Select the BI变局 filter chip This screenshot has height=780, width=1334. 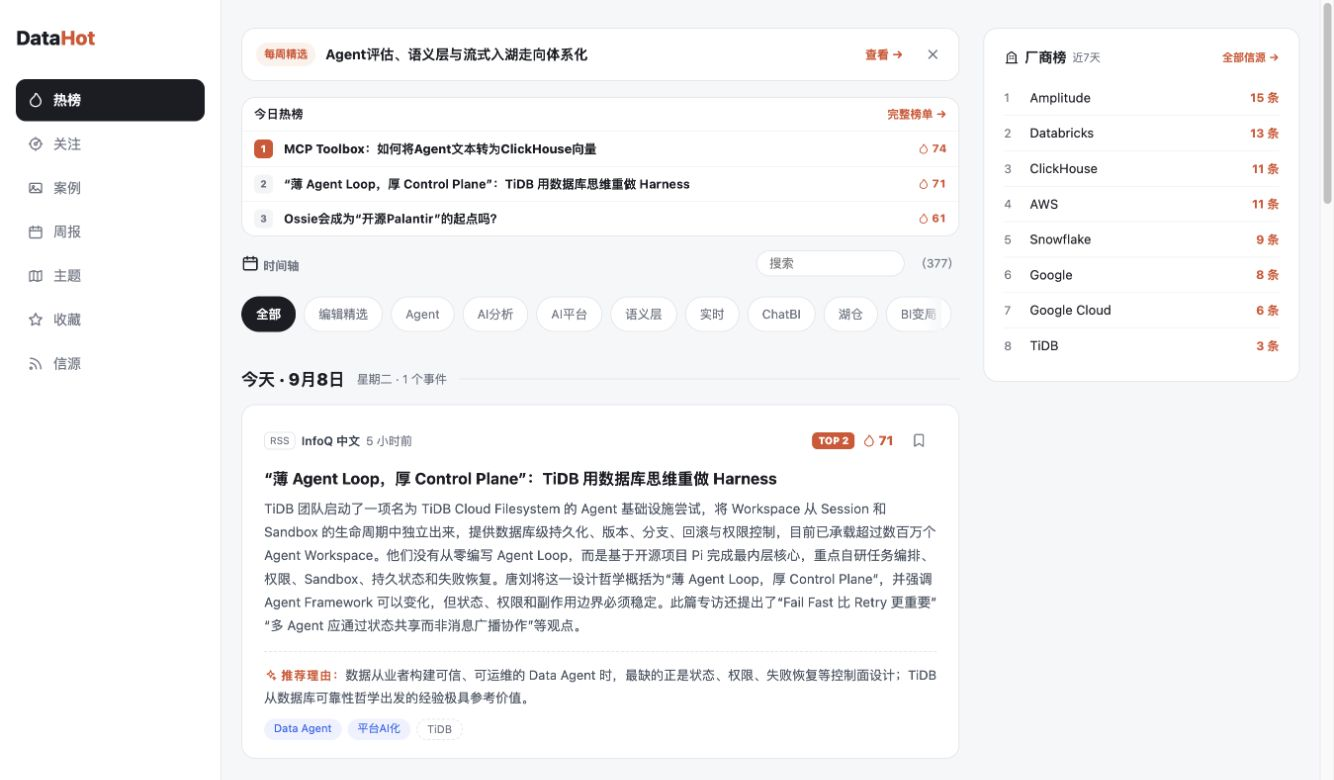tap(918, 314)
